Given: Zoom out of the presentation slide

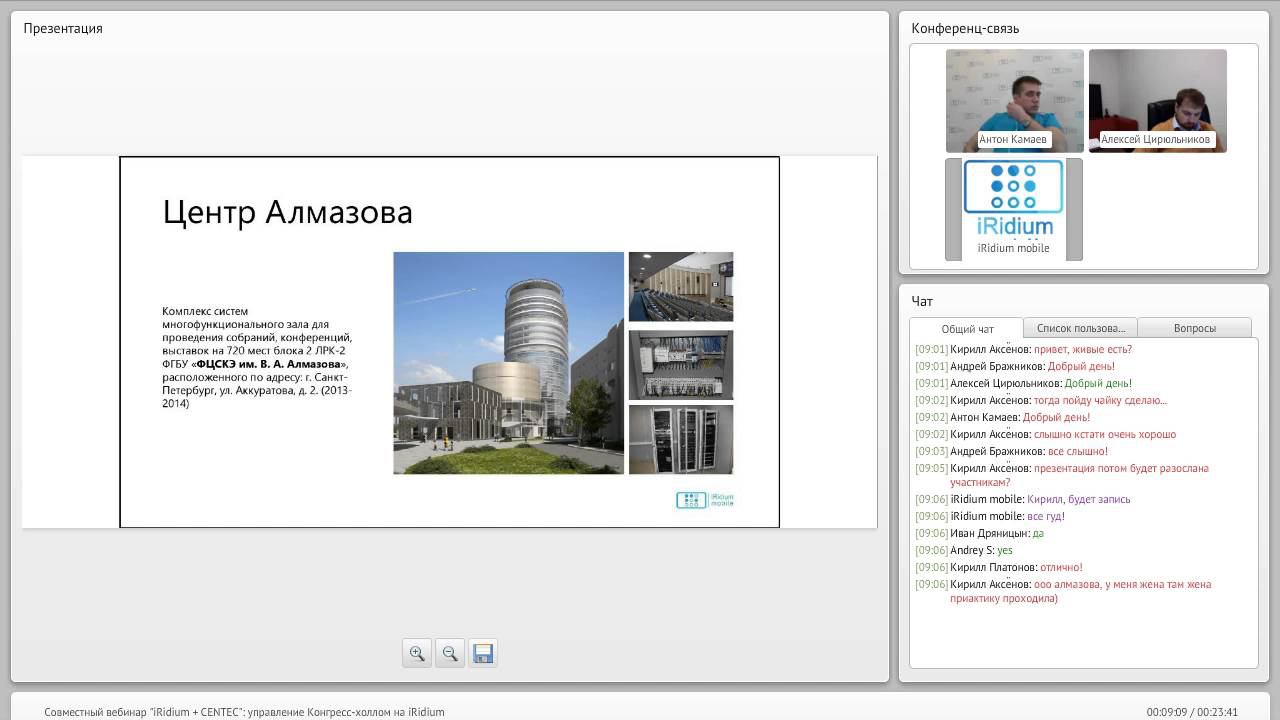Looking at the screenshot, I should 450,653.
